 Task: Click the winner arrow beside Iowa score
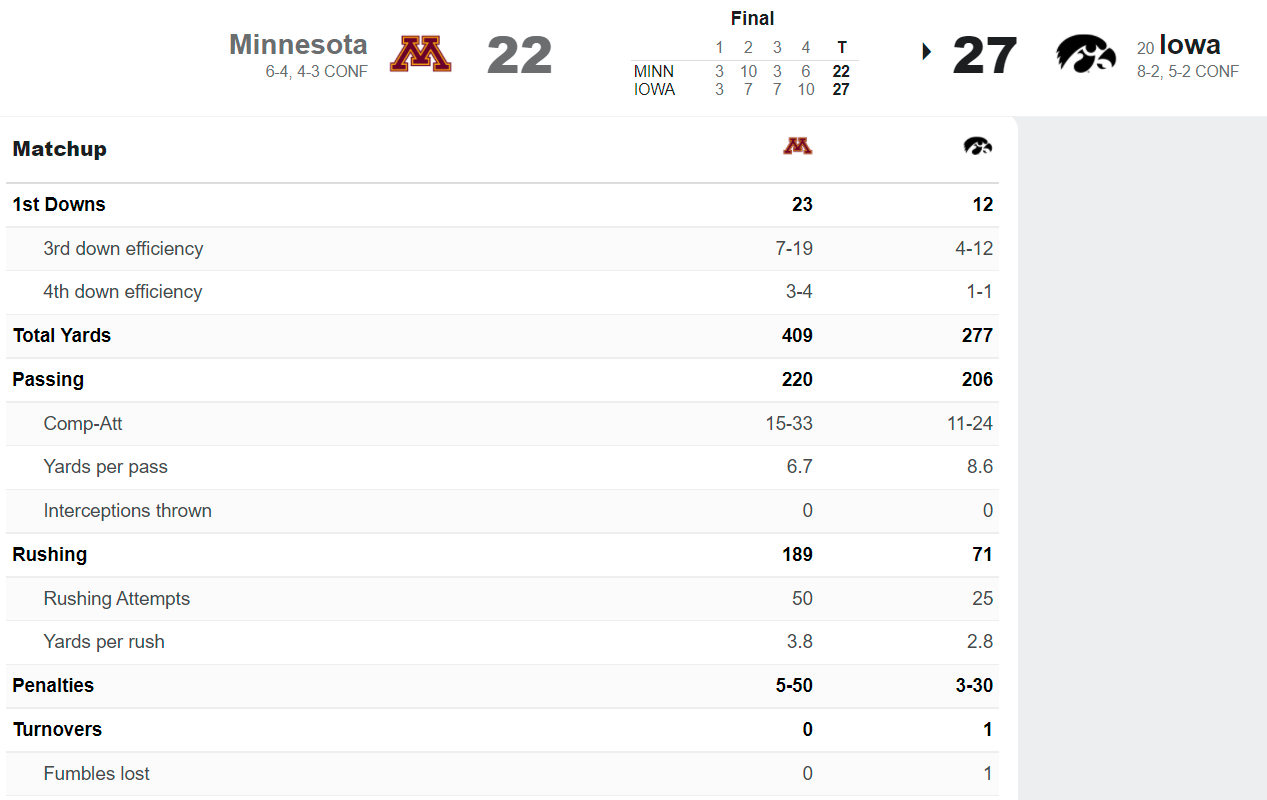pyautogui.click(x=927, y=52)
